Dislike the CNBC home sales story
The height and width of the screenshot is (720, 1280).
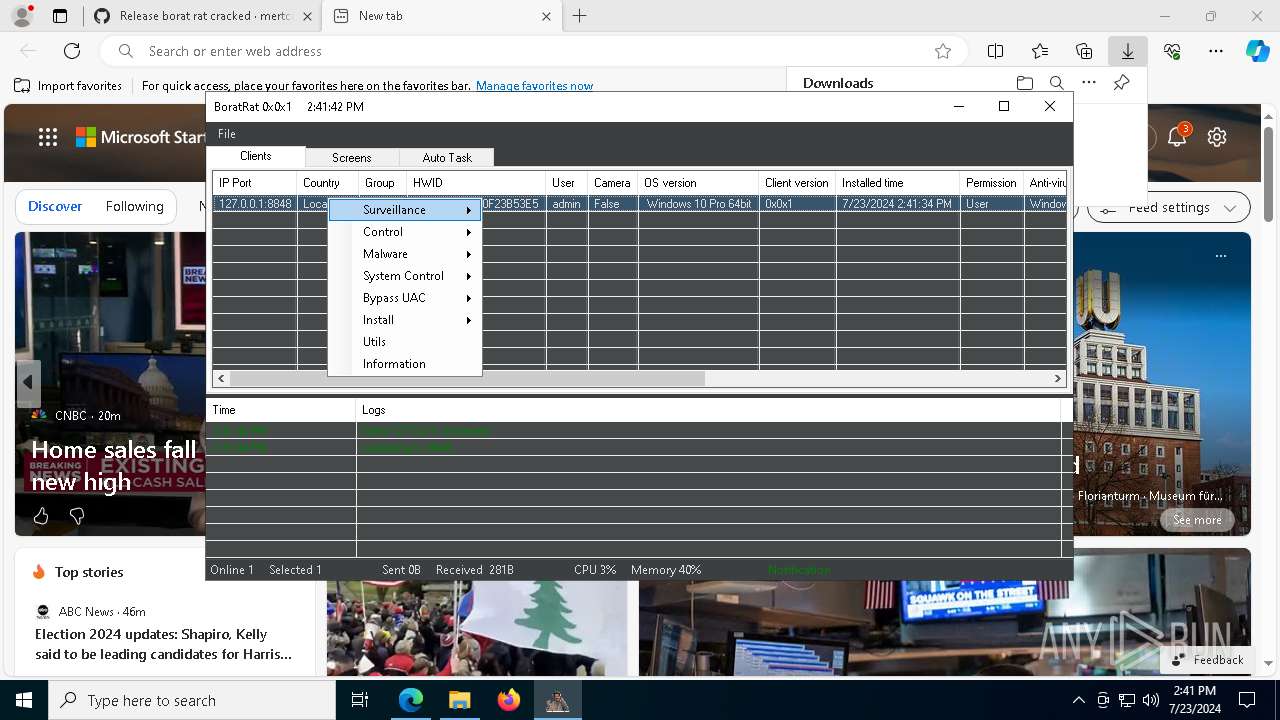pyautogui.click(x=77, y=516)
